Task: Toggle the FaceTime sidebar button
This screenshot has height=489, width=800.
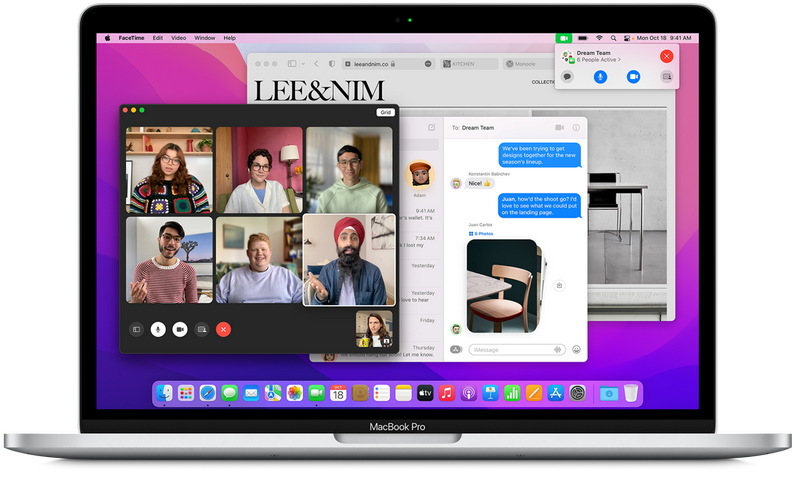Action: (136, 328)
